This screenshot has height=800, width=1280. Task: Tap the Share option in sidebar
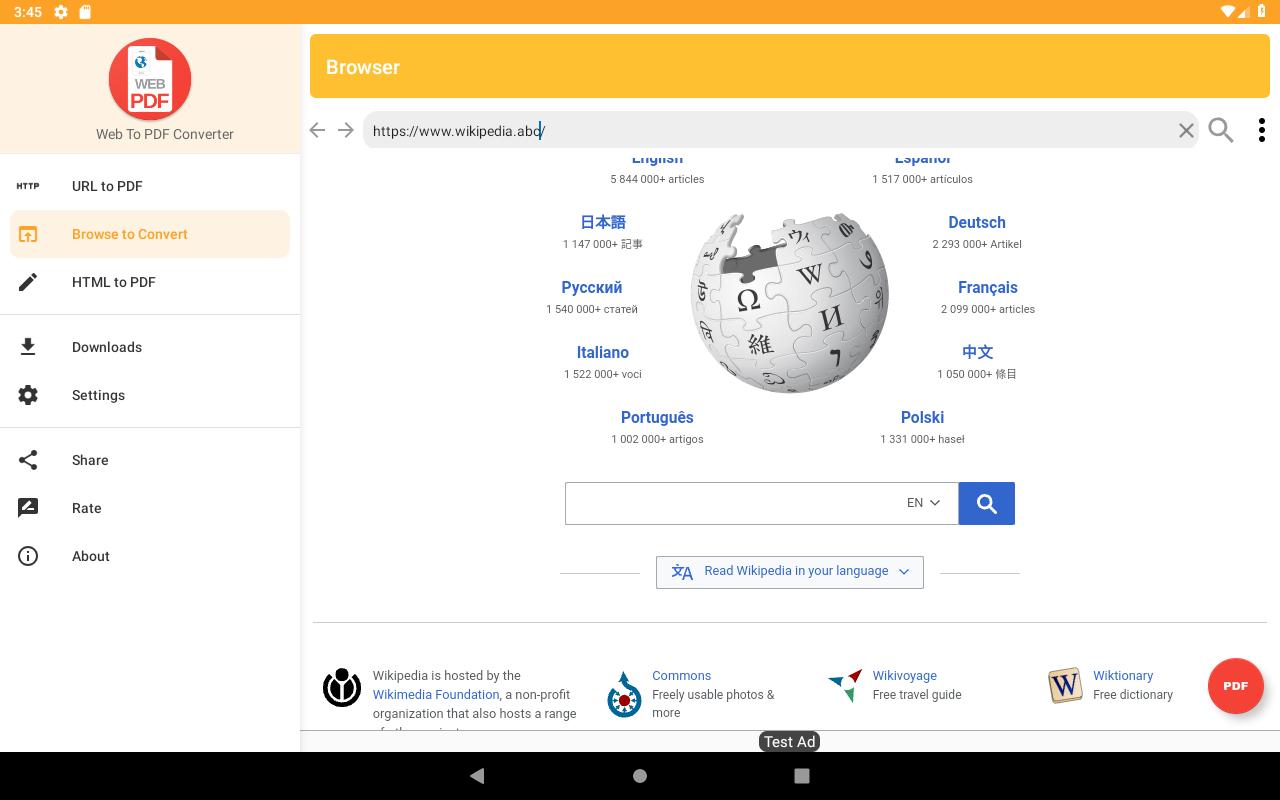coord(90,460)
